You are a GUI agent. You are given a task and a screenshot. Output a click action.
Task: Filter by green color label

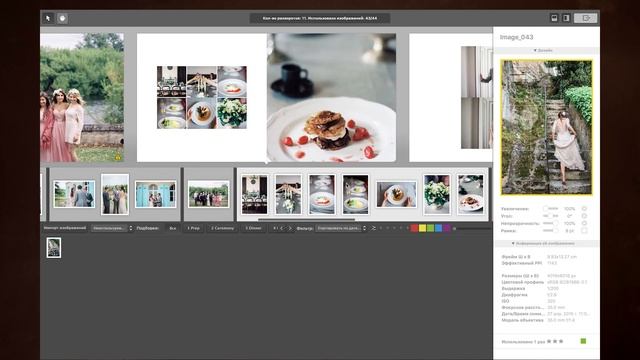(430, 228)
